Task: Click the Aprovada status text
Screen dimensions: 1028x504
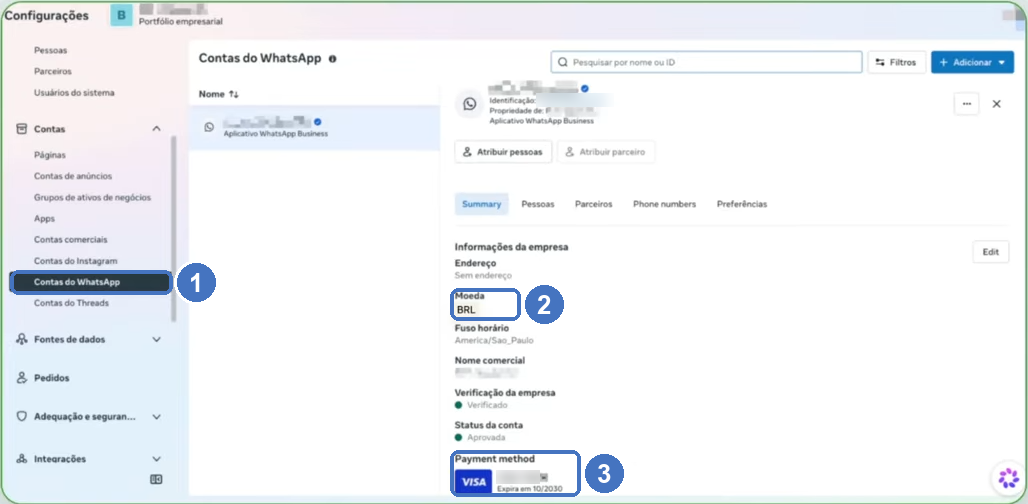Action: click(x=486, y=437)
